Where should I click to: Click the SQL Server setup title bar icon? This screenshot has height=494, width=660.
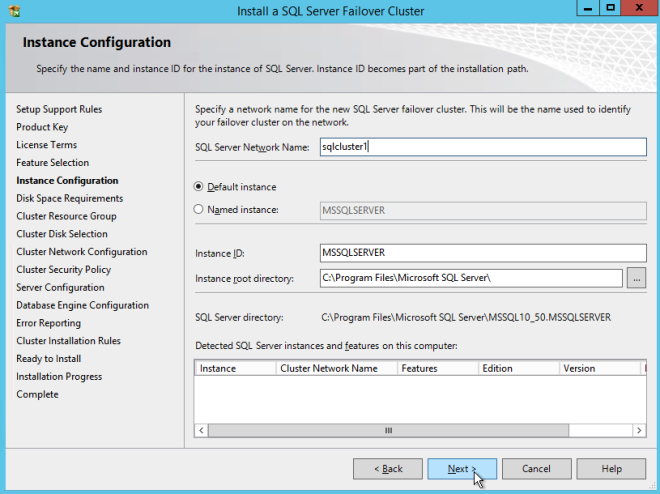point(14,11)
